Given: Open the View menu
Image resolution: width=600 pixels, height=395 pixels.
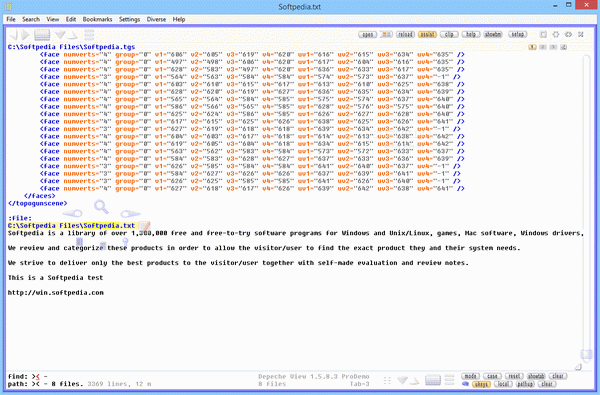Looking at the screenshot, I should coord(53,19).
